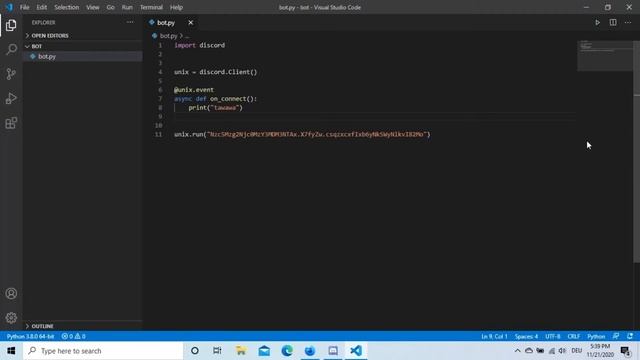640x360 pixels.
Task: Open the Run menu
Action: point(127,7)
